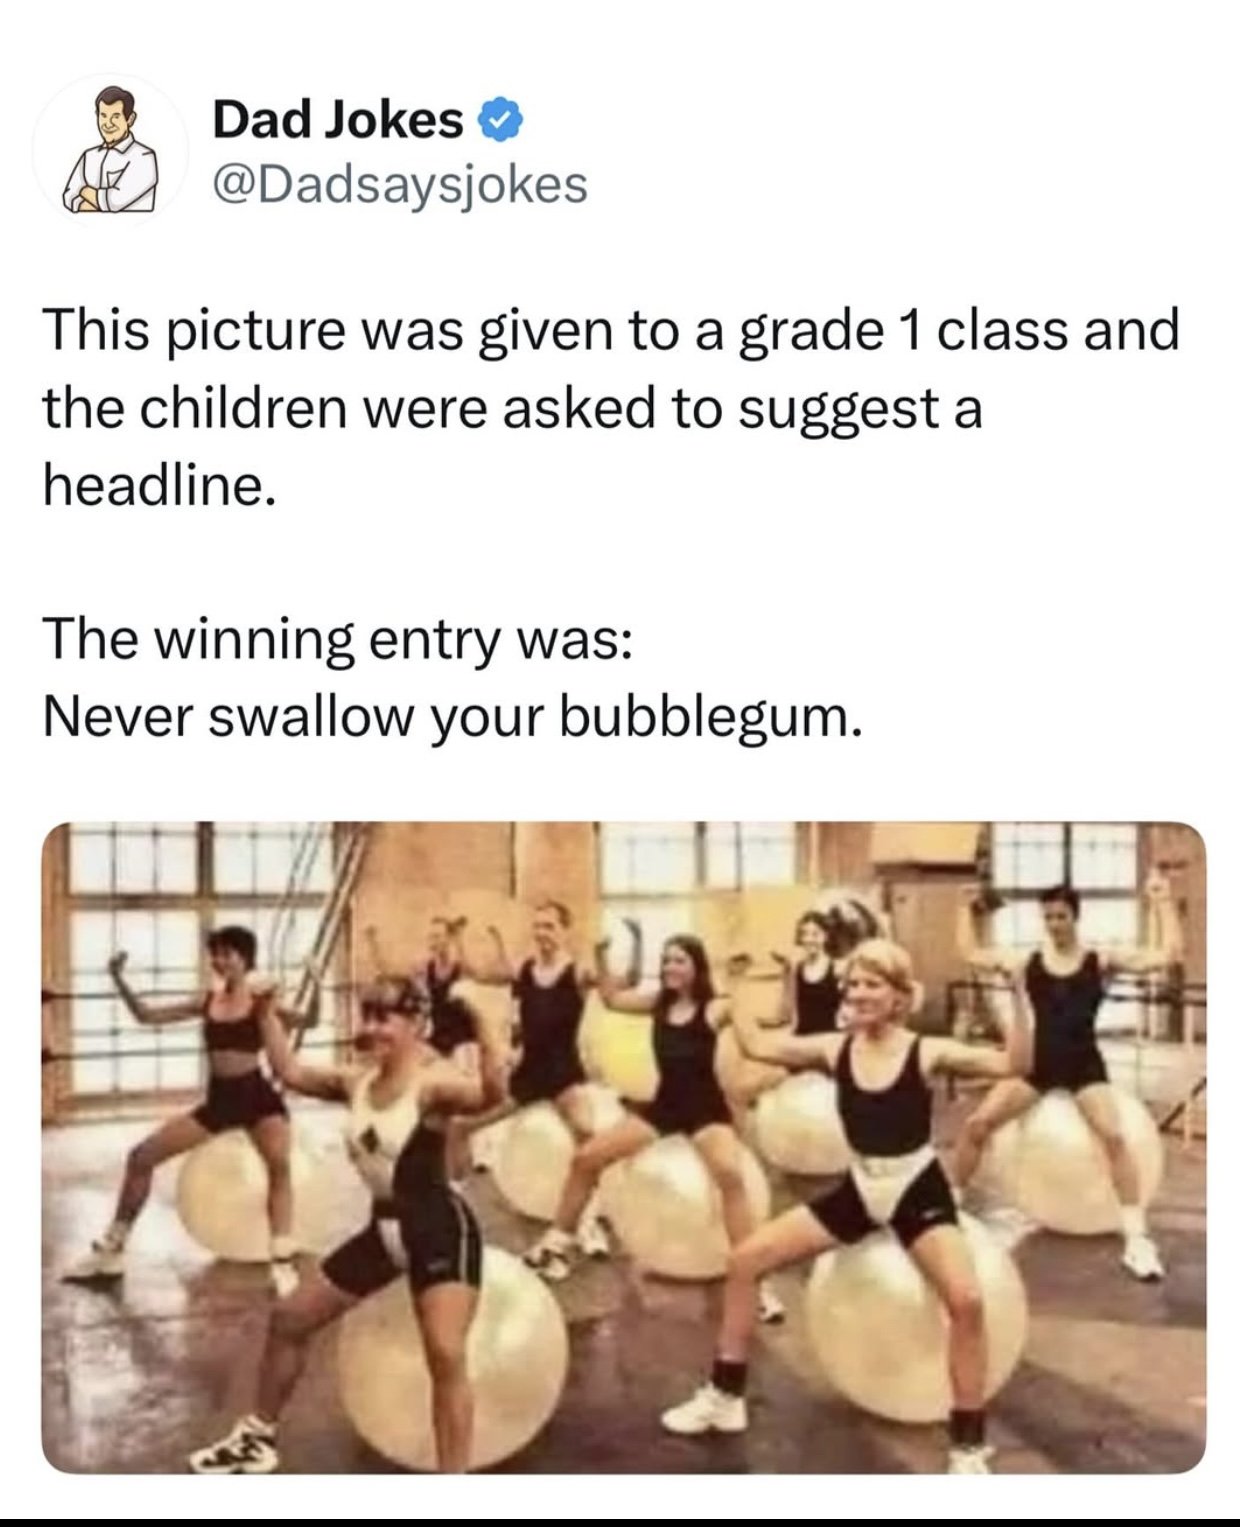Image resolution: width=1240 pixels, height=1527 pixels.
Task: Click the long-haired woman in photo center
Action: [x=660, y=1090]
